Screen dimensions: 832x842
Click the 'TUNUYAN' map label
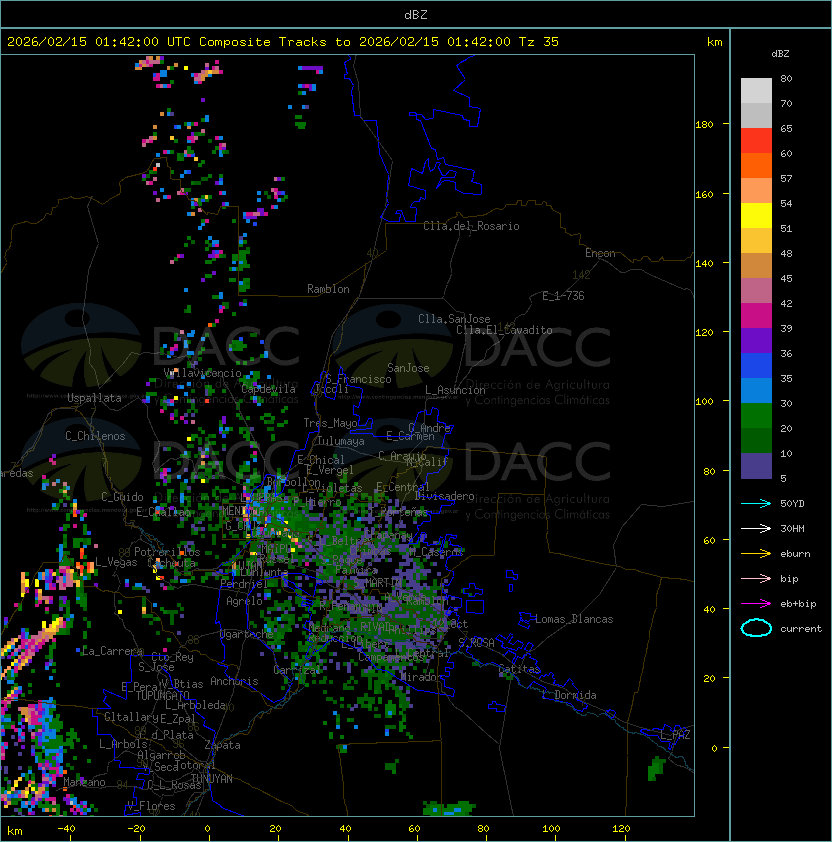pyautogui.click(x=212, y=779)
